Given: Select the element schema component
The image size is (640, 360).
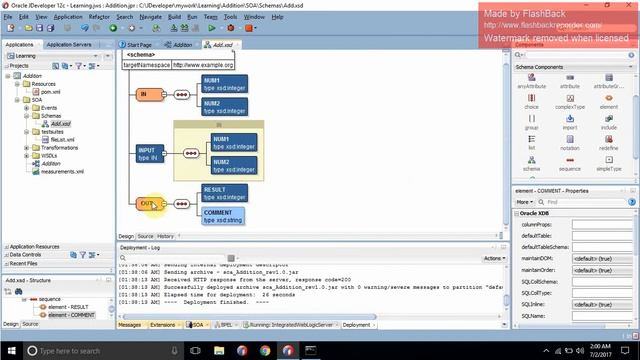Looking at the screenshot, I should (x=609, y=102).
